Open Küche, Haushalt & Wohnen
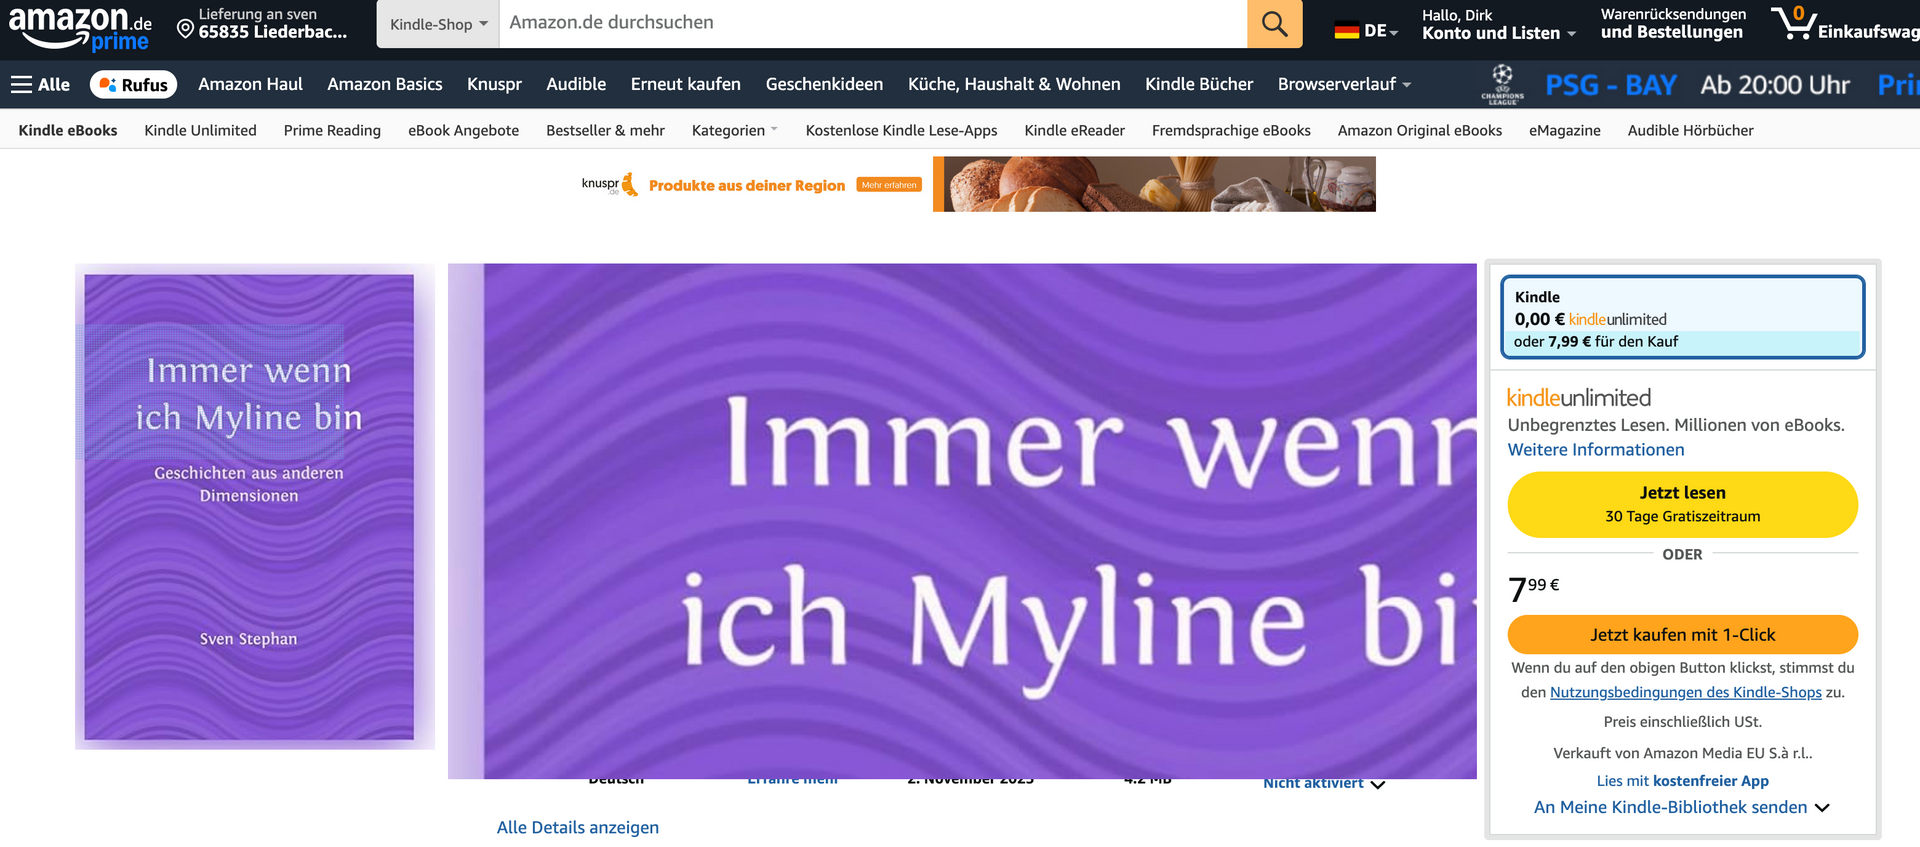The width and height of the screenshot is (1920, 847). point(1014,85)
